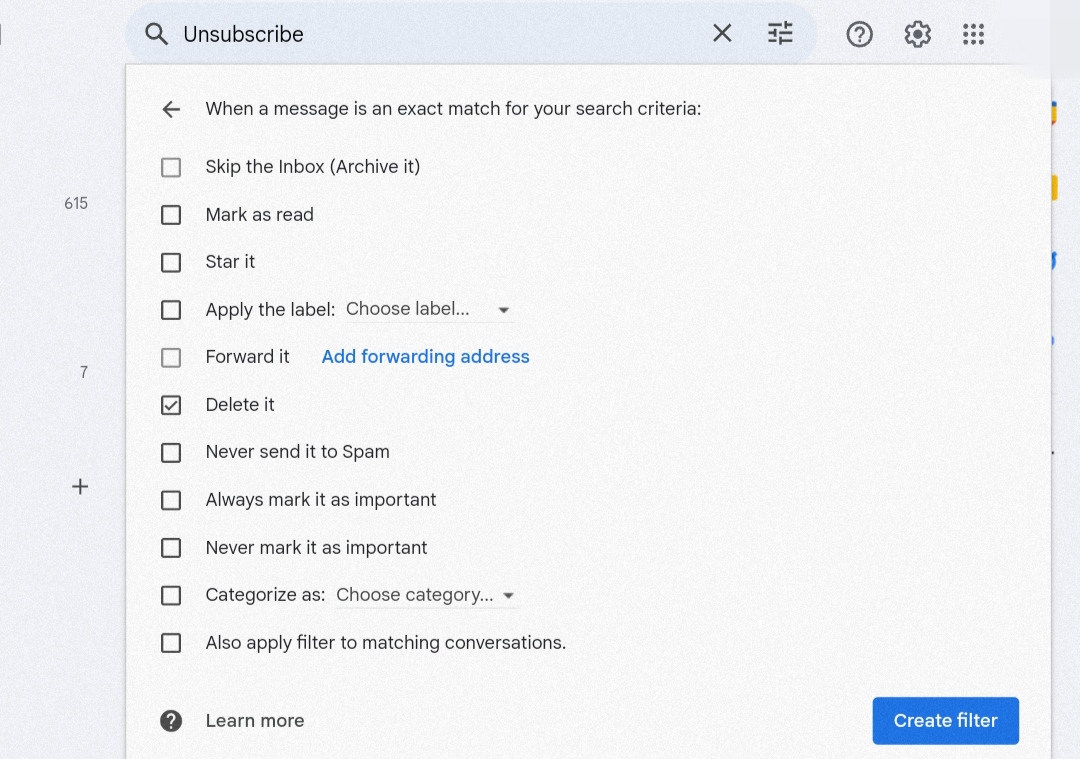
Task: Uncheck the Delete it checkbox
Action: point(171,405)
